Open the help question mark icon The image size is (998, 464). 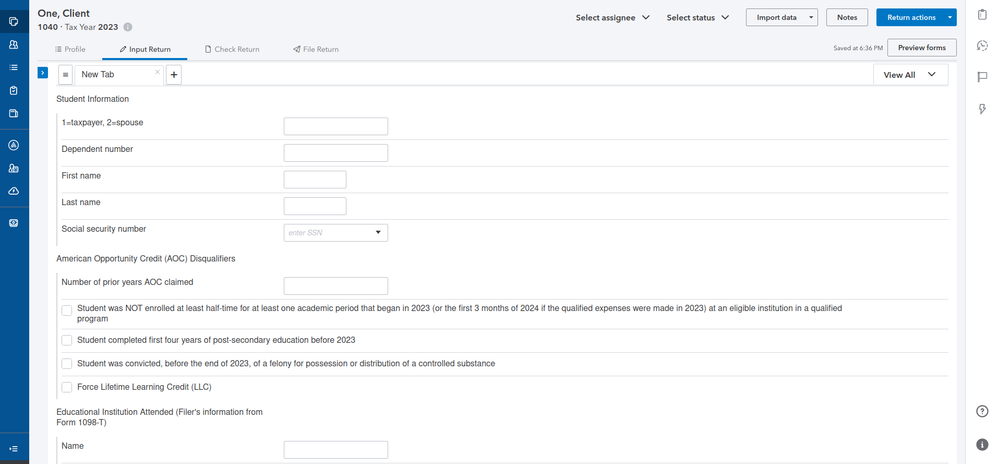click(x=982, y=411)
